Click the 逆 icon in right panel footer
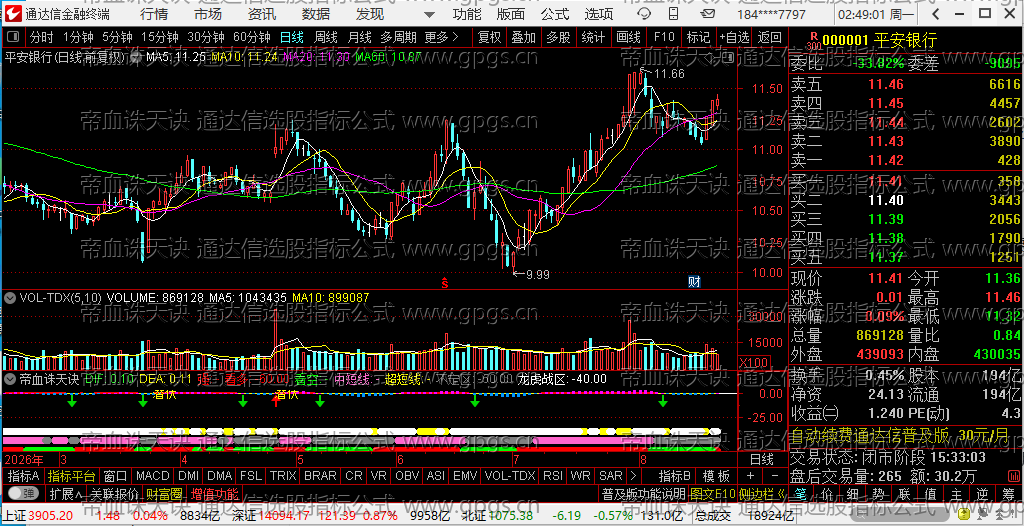The height and width of the screenshot is (526, 1024). coord(982,492)
